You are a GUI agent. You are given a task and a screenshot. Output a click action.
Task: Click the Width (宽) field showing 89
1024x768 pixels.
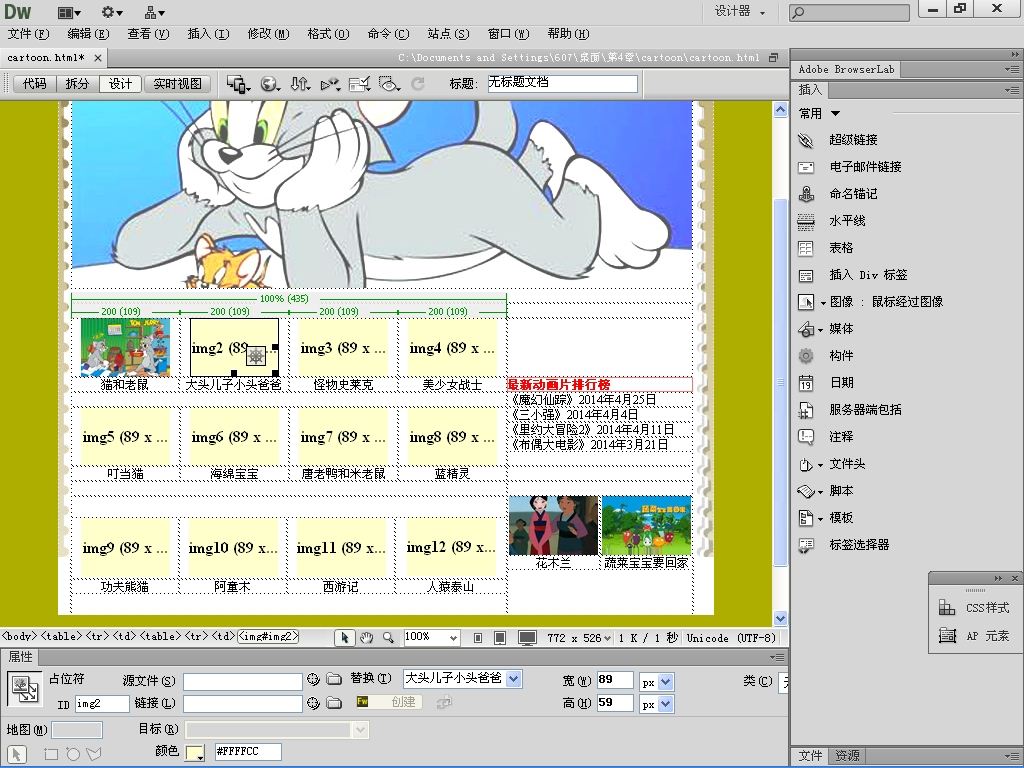coord(615,680)
